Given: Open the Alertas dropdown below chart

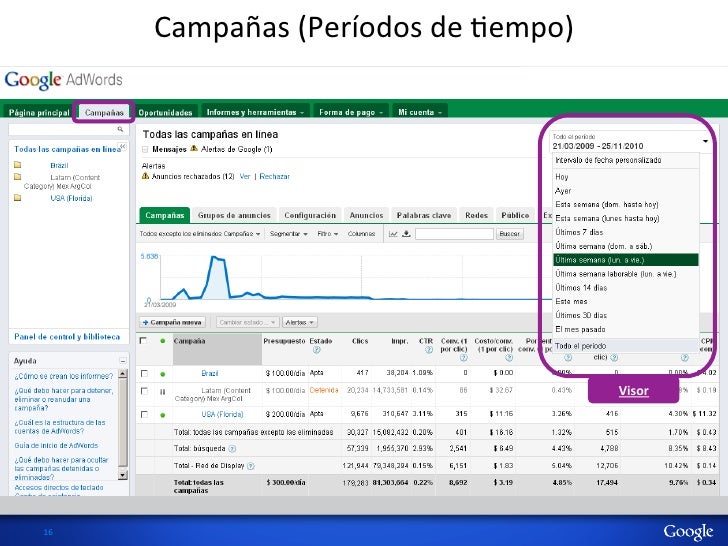Looking at the screenshot, I should tap(299, 322).
